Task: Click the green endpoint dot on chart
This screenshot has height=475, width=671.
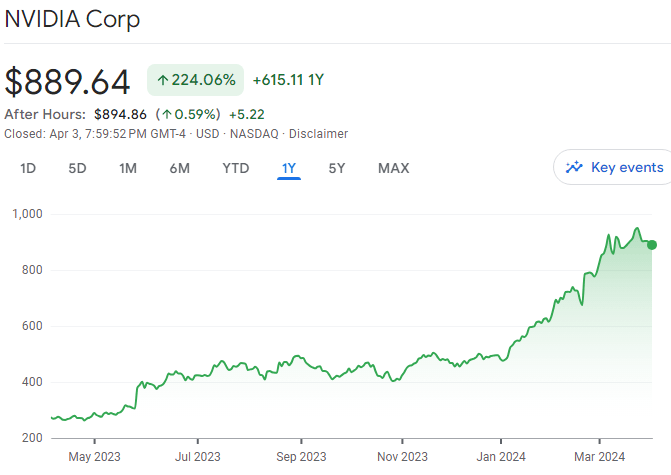Action: [x=652, y=245]
